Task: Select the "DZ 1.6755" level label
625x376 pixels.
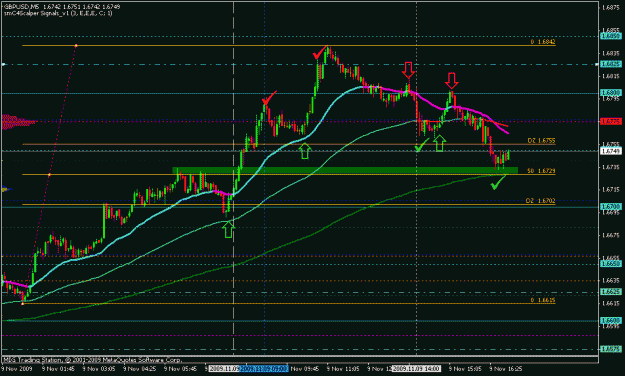Action: pos(541,140)
